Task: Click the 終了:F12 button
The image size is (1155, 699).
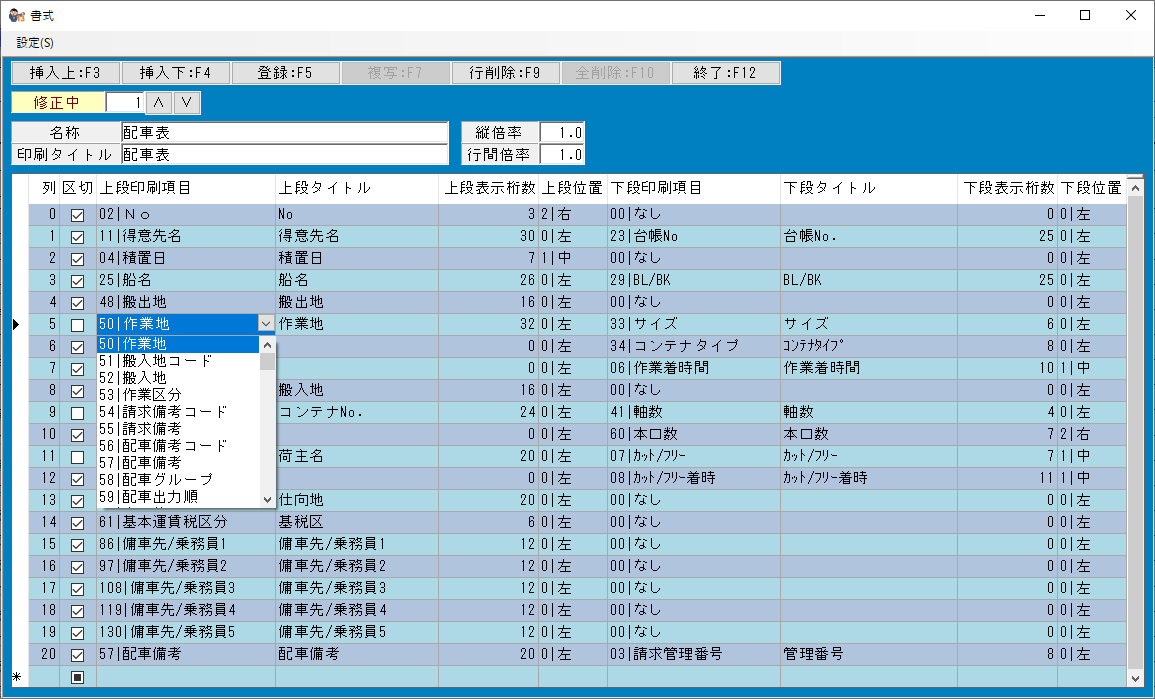Action: [x=725, y=73]
